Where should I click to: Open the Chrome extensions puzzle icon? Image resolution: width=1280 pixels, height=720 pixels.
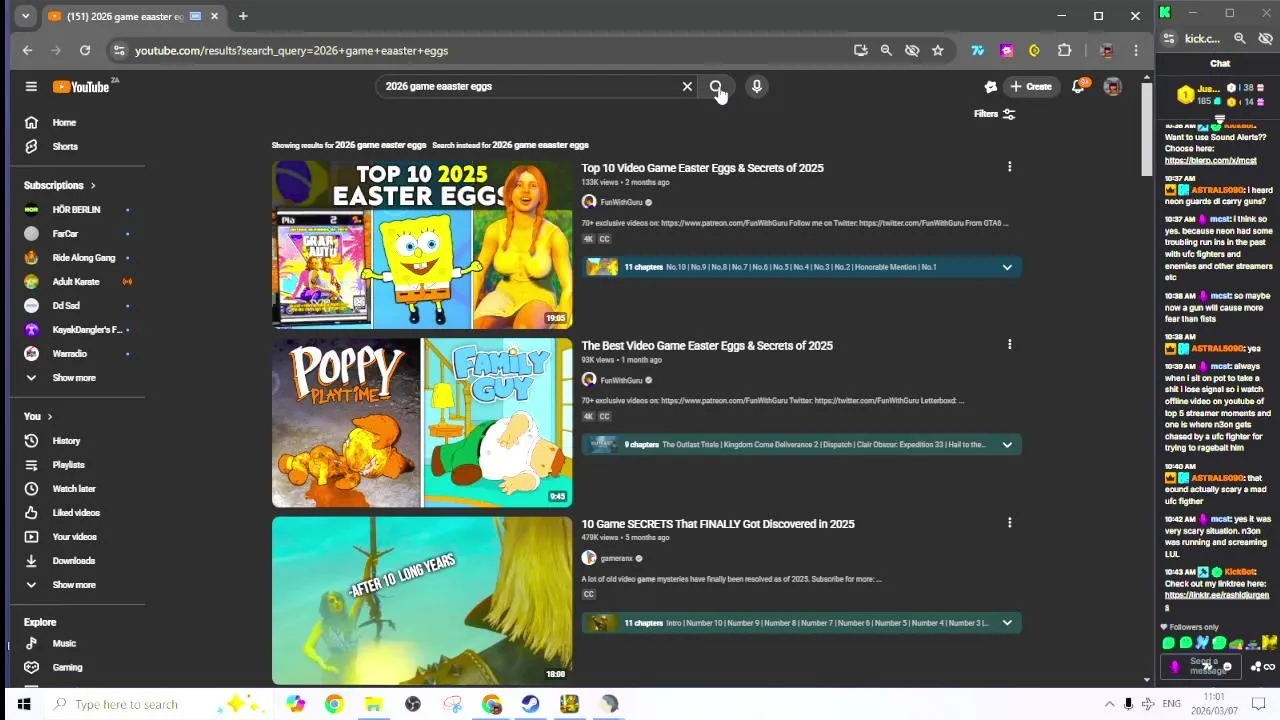[x=1064, y=50]
